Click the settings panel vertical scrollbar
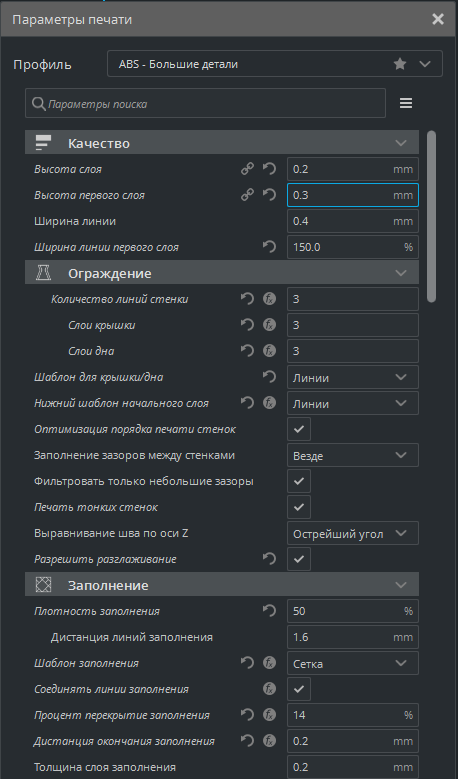This screenshot has height=779, width=458. click(432, 216)
